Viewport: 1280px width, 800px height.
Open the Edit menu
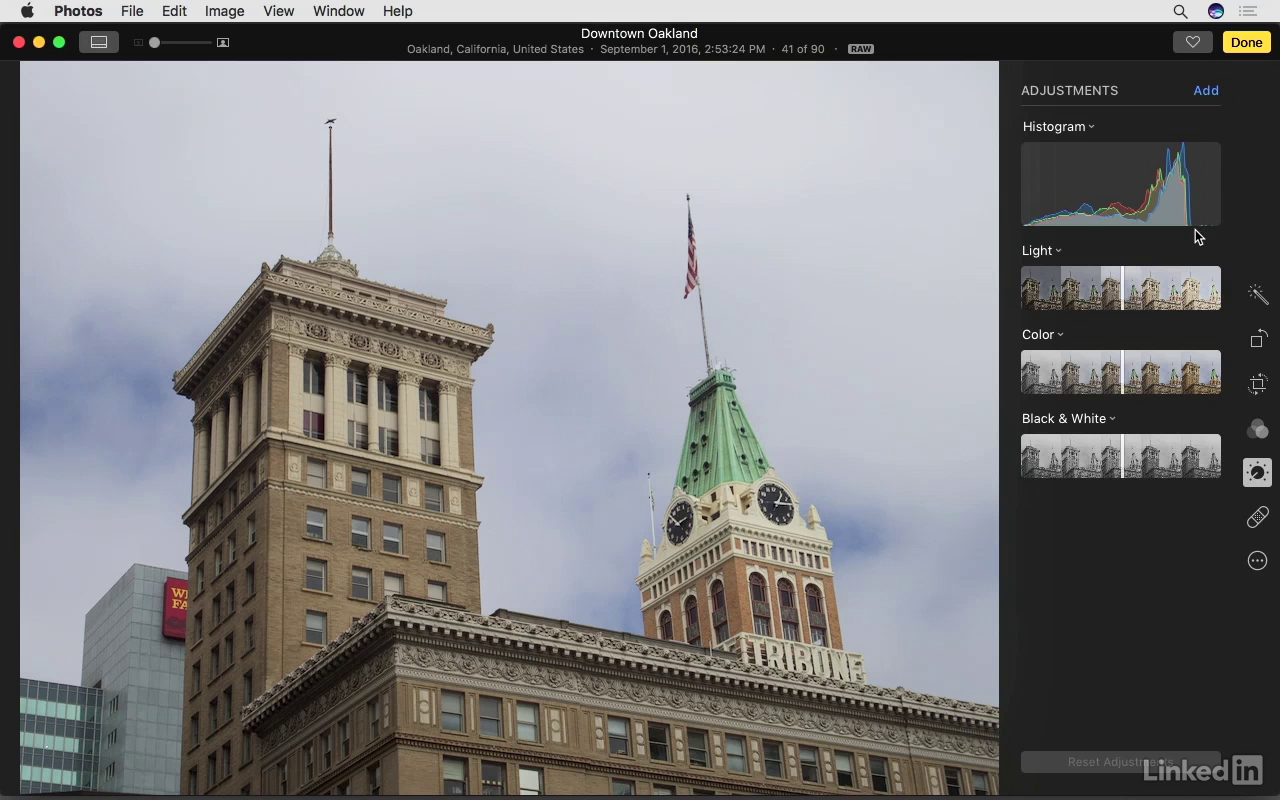pos(174,11)
